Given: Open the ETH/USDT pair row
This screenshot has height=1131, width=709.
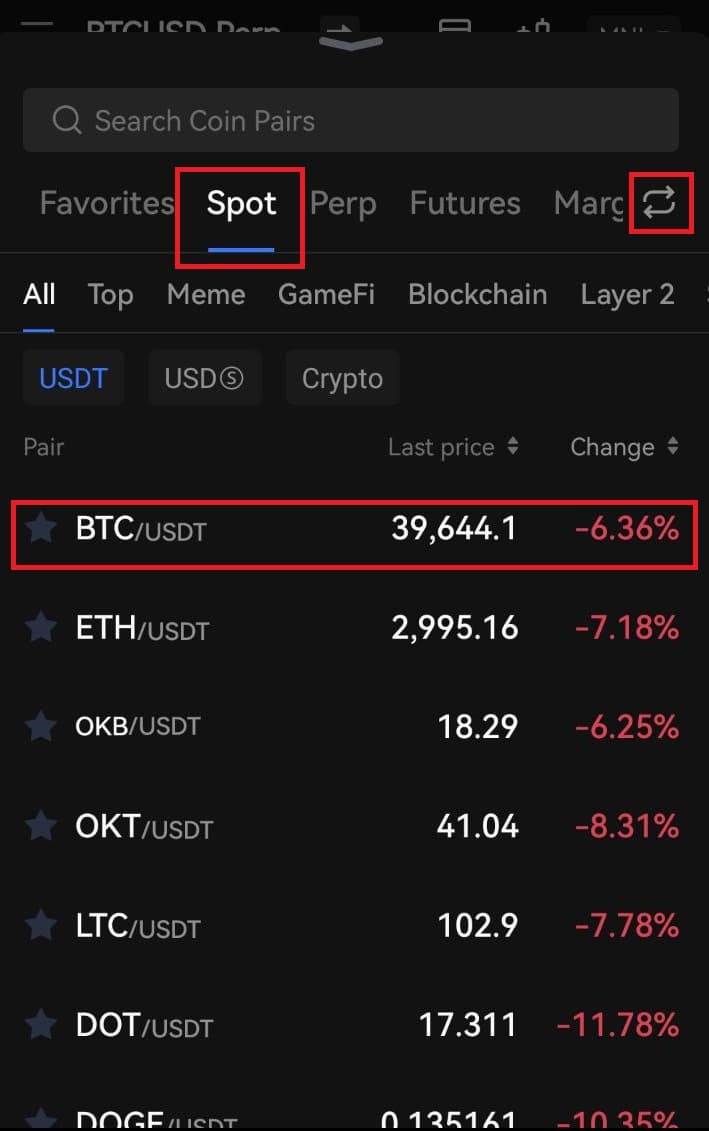Looking at the screenshot, I should [354, 628].
